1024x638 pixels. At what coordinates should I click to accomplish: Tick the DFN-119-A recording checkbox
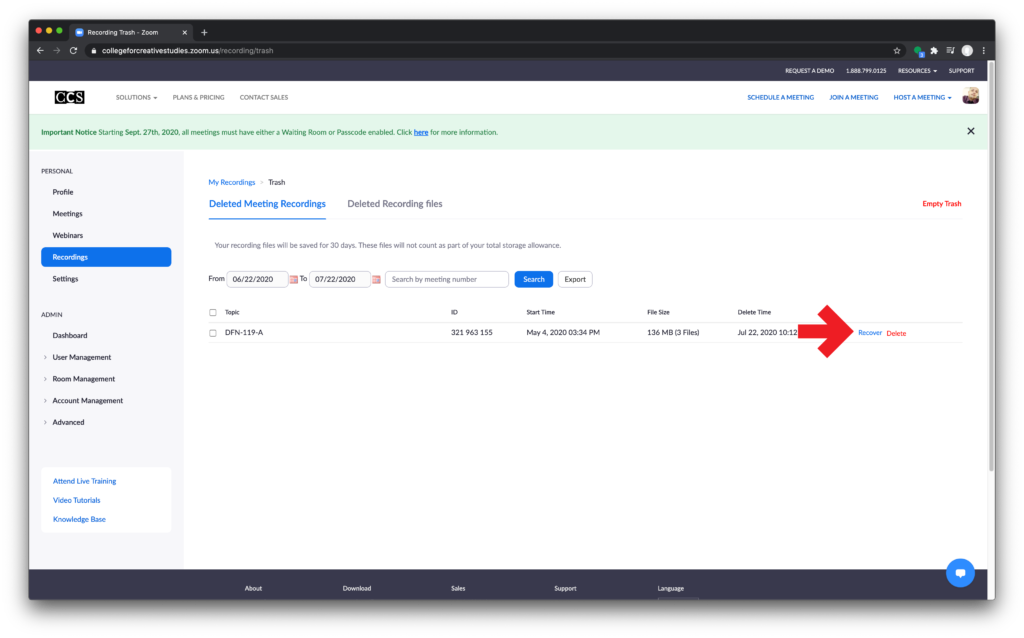[x=213, y=333]
